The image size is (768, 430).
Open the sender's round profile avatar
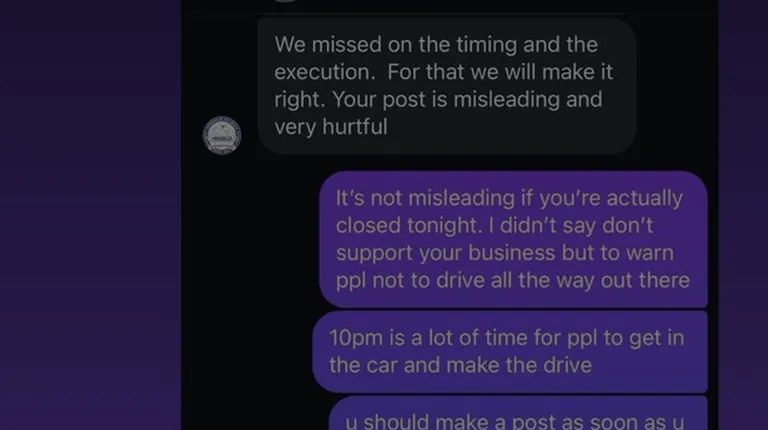[x=222, y=135]
